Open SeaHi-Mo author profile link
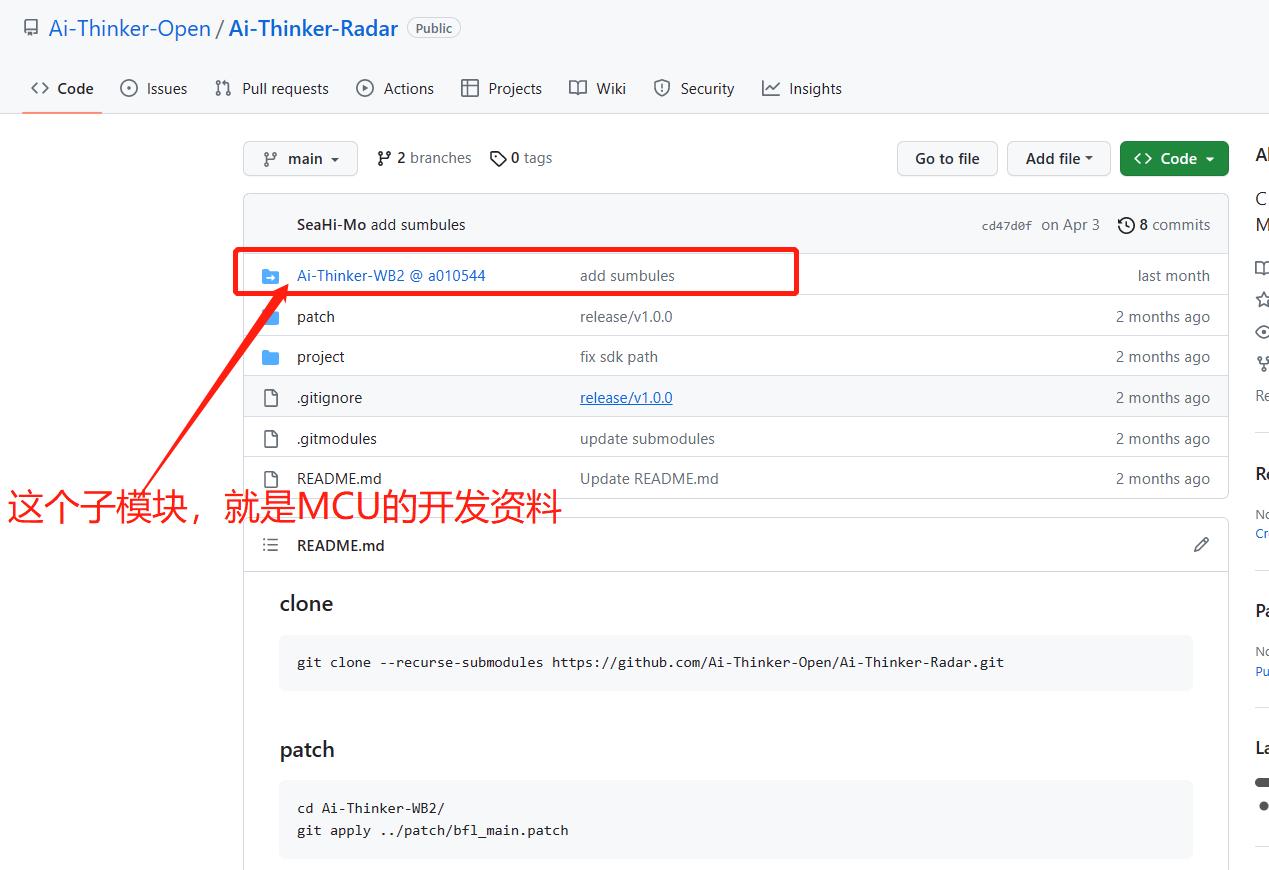 [x=331, y=225]
